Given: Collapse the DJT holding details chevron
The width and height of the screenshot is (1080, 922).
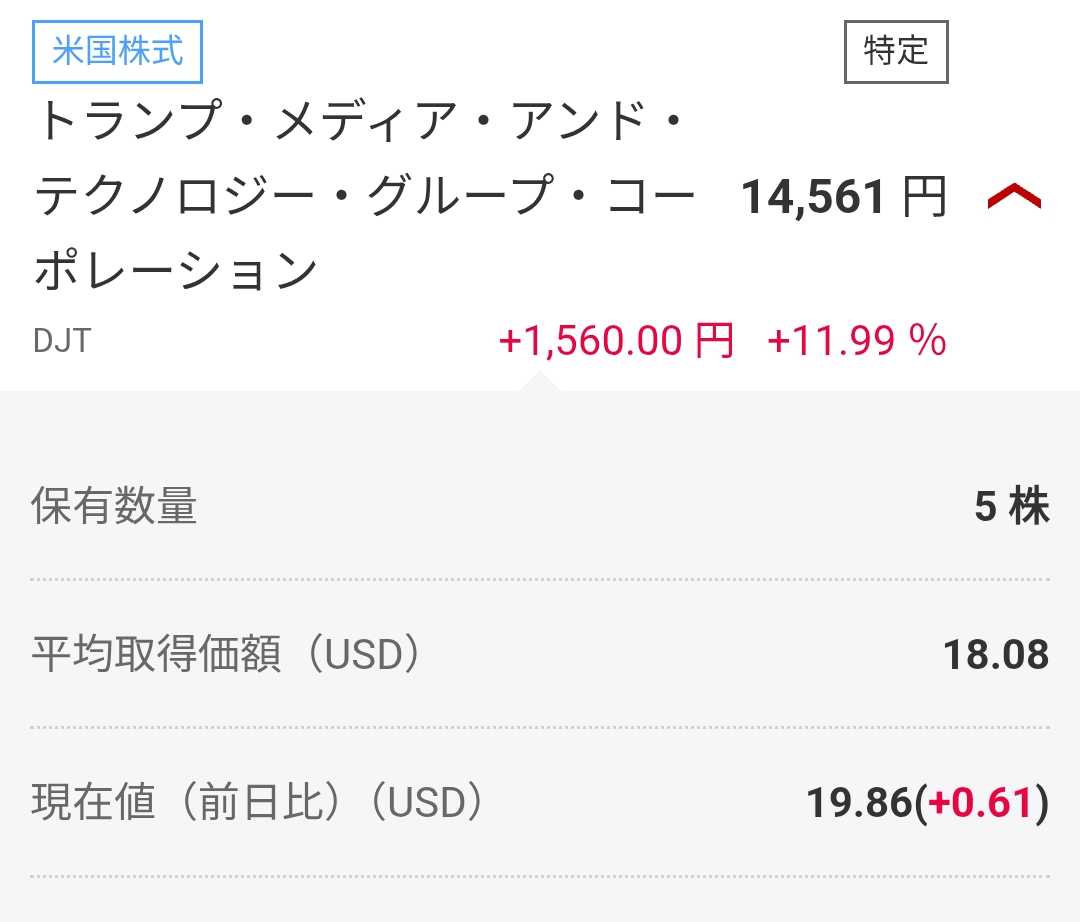Looking at the screenshot, I should 1013,198.
